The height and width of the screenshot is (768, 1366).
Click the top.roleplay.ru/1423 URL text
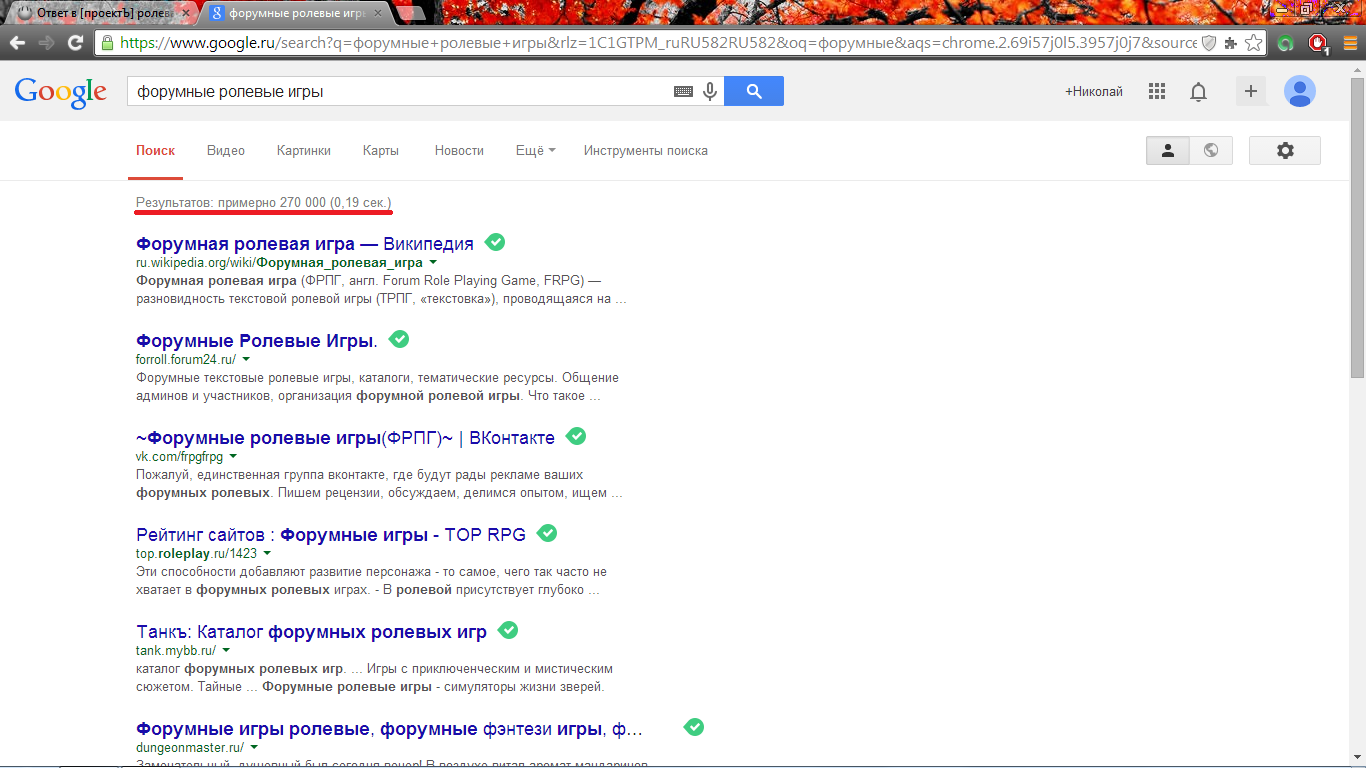(x=197, y=553)
